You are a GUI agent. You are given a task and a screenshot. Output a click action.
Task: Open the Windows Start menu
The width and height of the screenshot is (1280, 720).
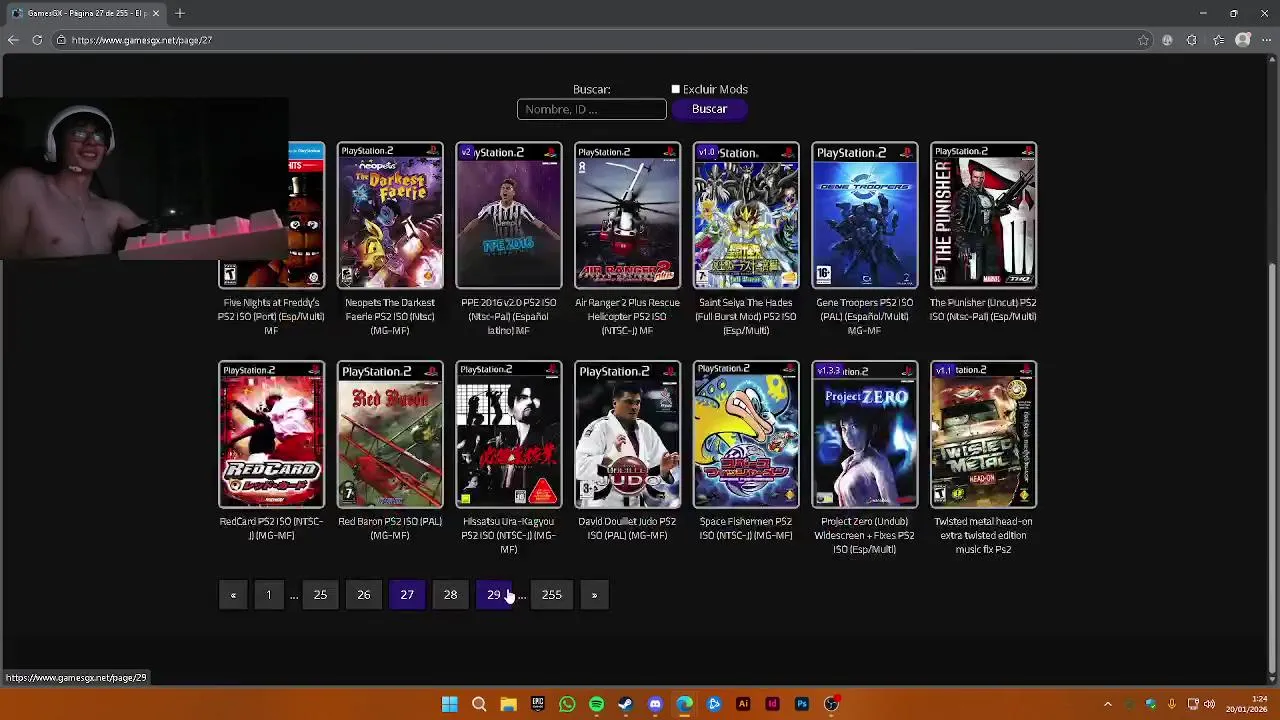click(x=450, y=704)
